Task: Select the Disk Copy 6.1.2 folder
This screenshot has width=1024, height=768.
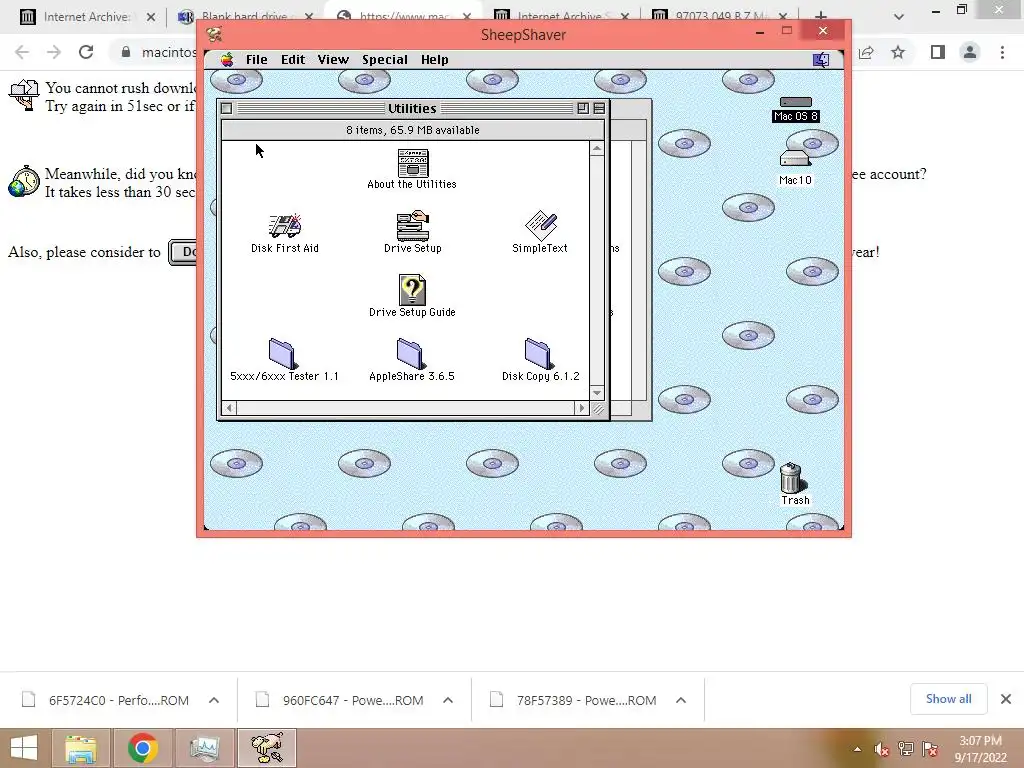Action: pyautogui.click(x=539, y=354)
